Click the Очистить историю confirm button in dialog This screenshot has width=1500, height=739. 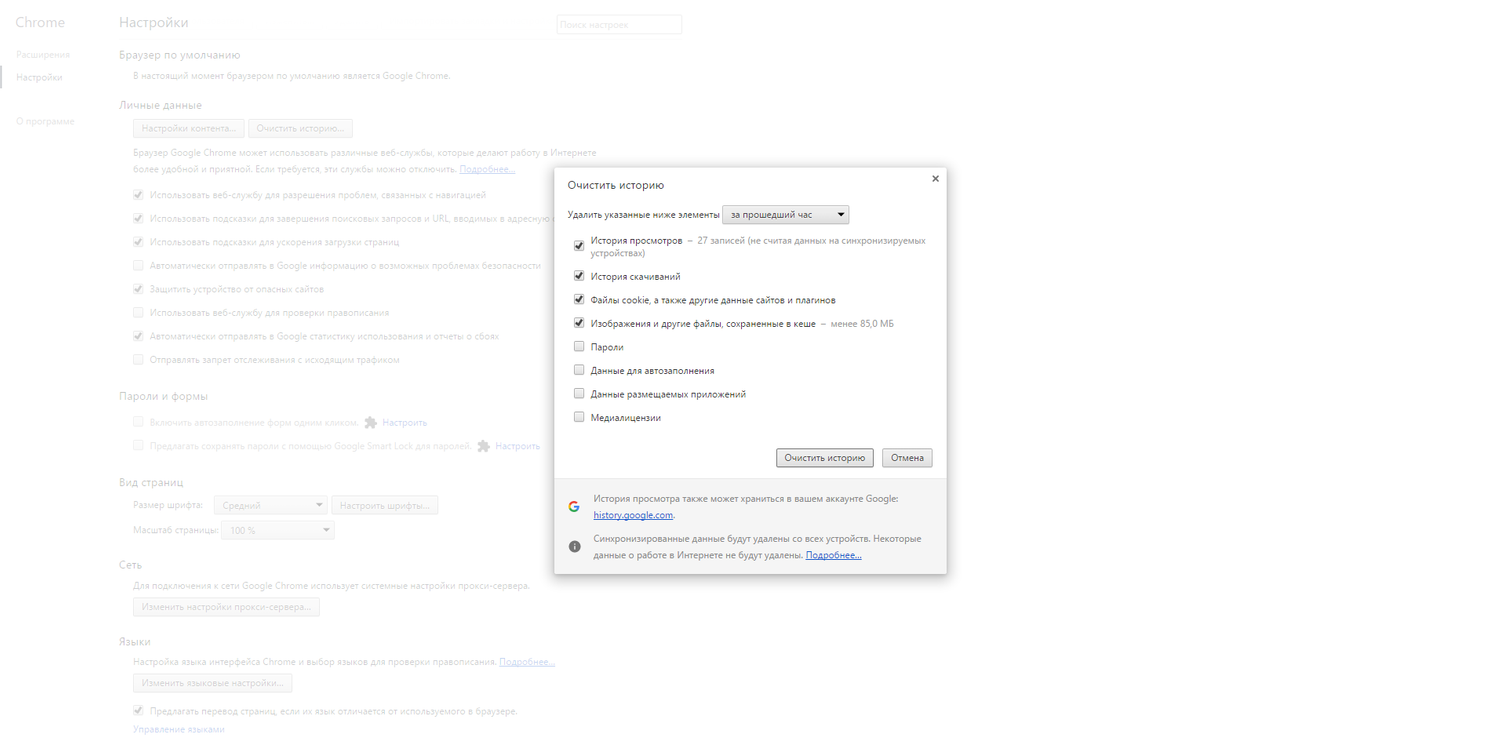coord(824,458)
